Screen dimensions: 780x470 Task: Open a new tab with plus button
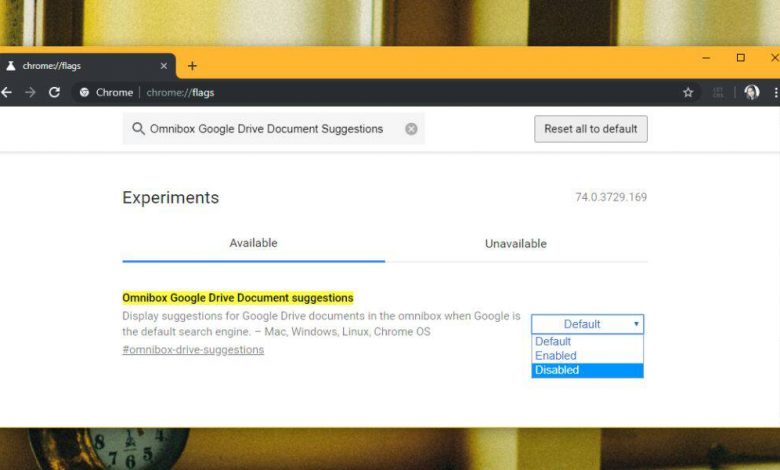point(192,66)
